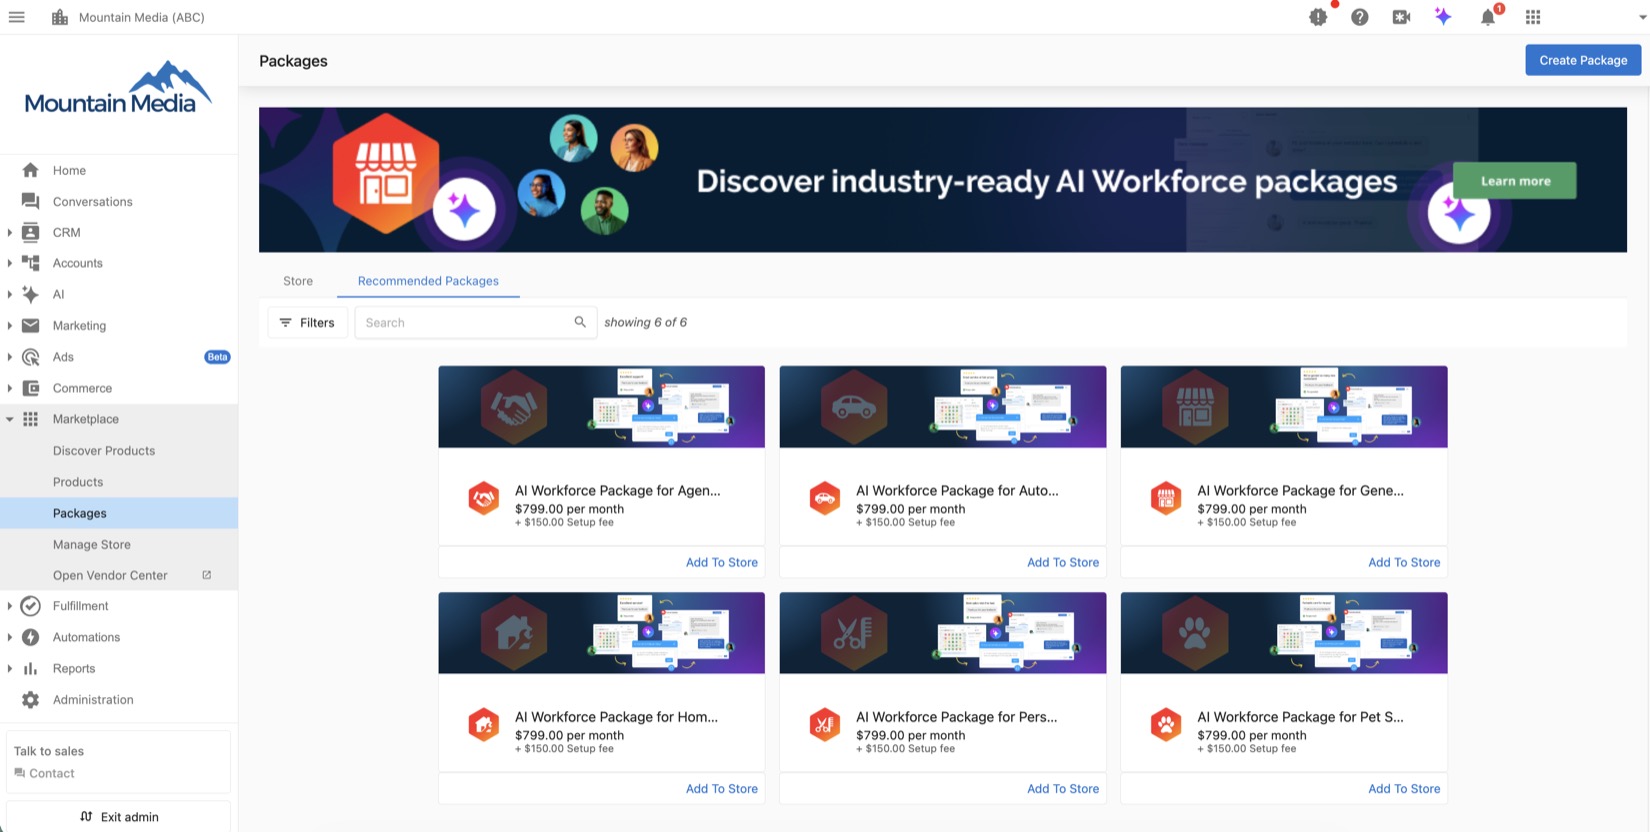Click the Home icon in sidebar

(x=31, y=170)
